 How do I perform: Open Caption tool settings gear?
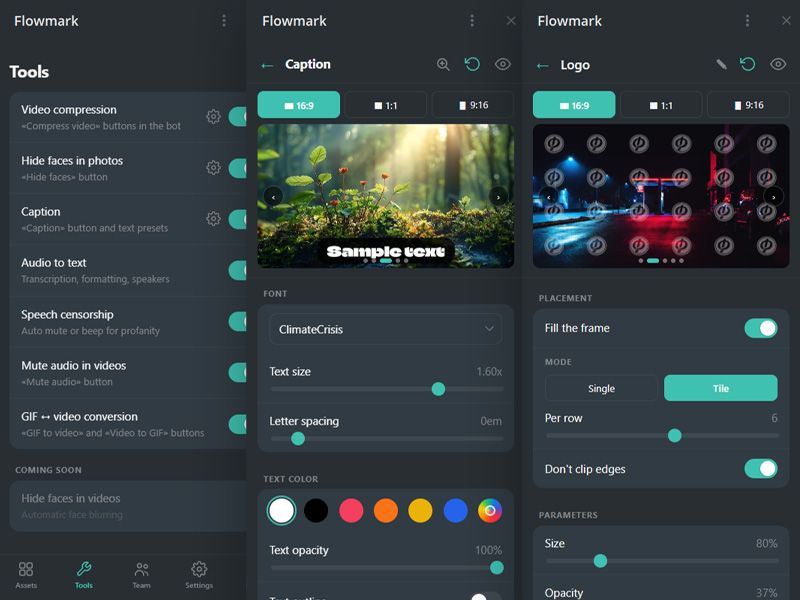[x=213, y=218]
